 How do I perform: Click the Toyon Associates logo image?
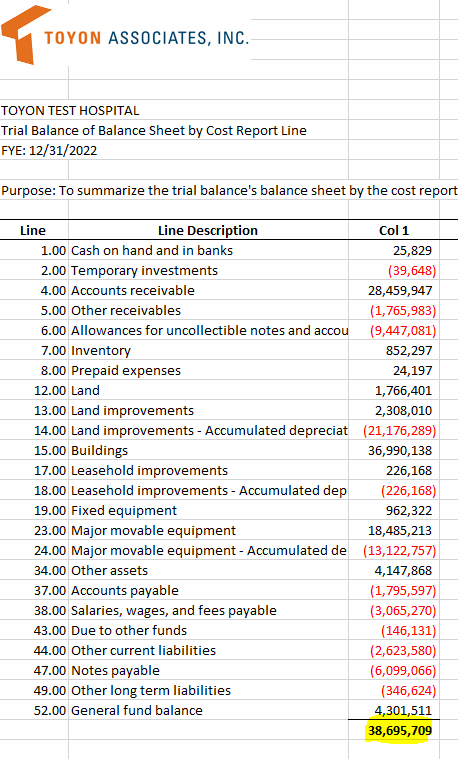125,35
